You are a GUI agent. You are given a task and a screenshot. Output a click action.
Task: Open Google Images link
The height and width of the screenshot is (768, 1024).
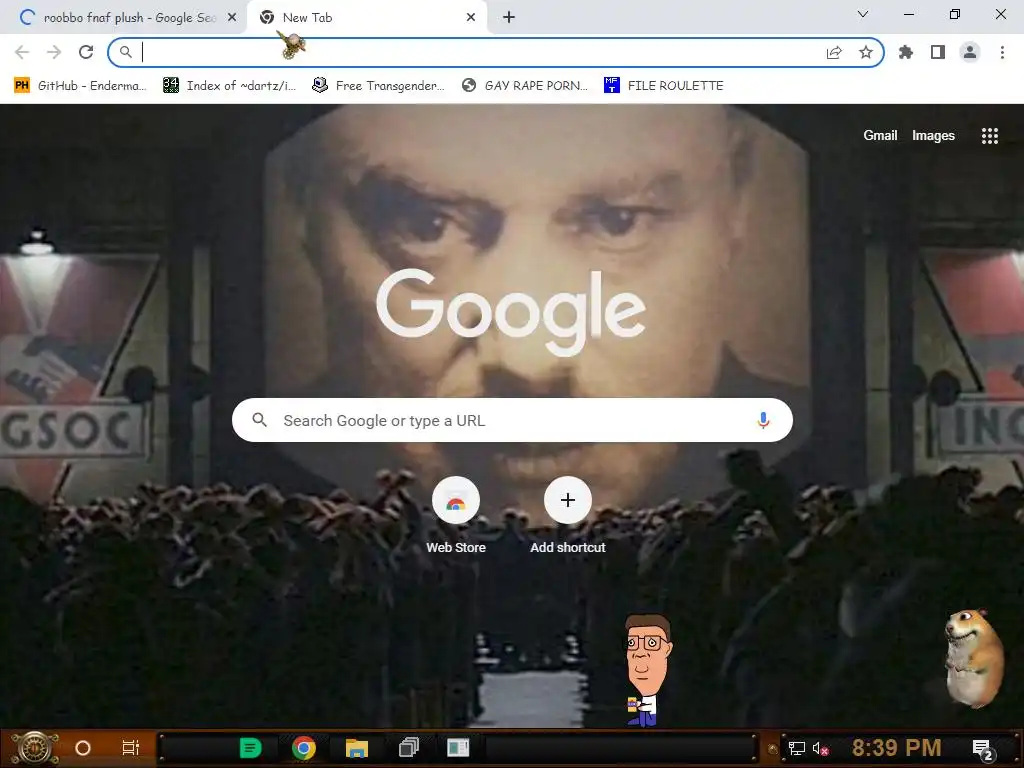click(933, 136)
